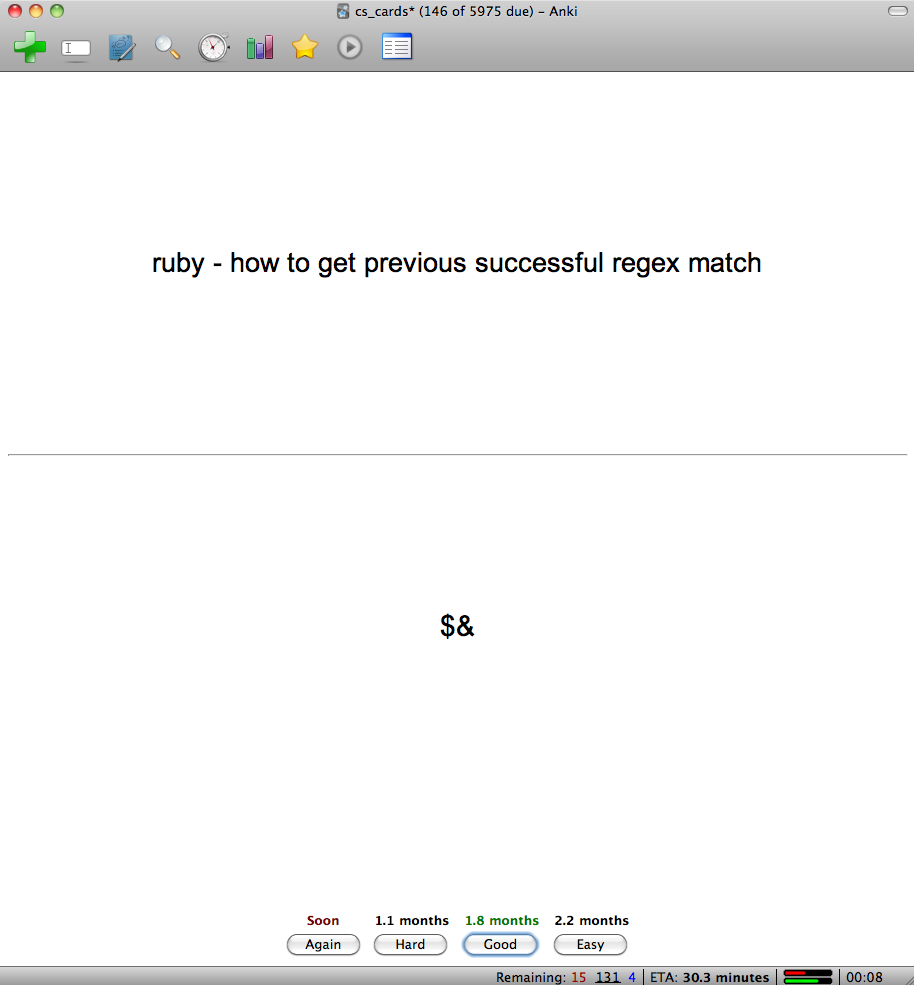Open the card browser magnifier icon
The width and height of the screenshot is (914, 985).
click(167, 47)
